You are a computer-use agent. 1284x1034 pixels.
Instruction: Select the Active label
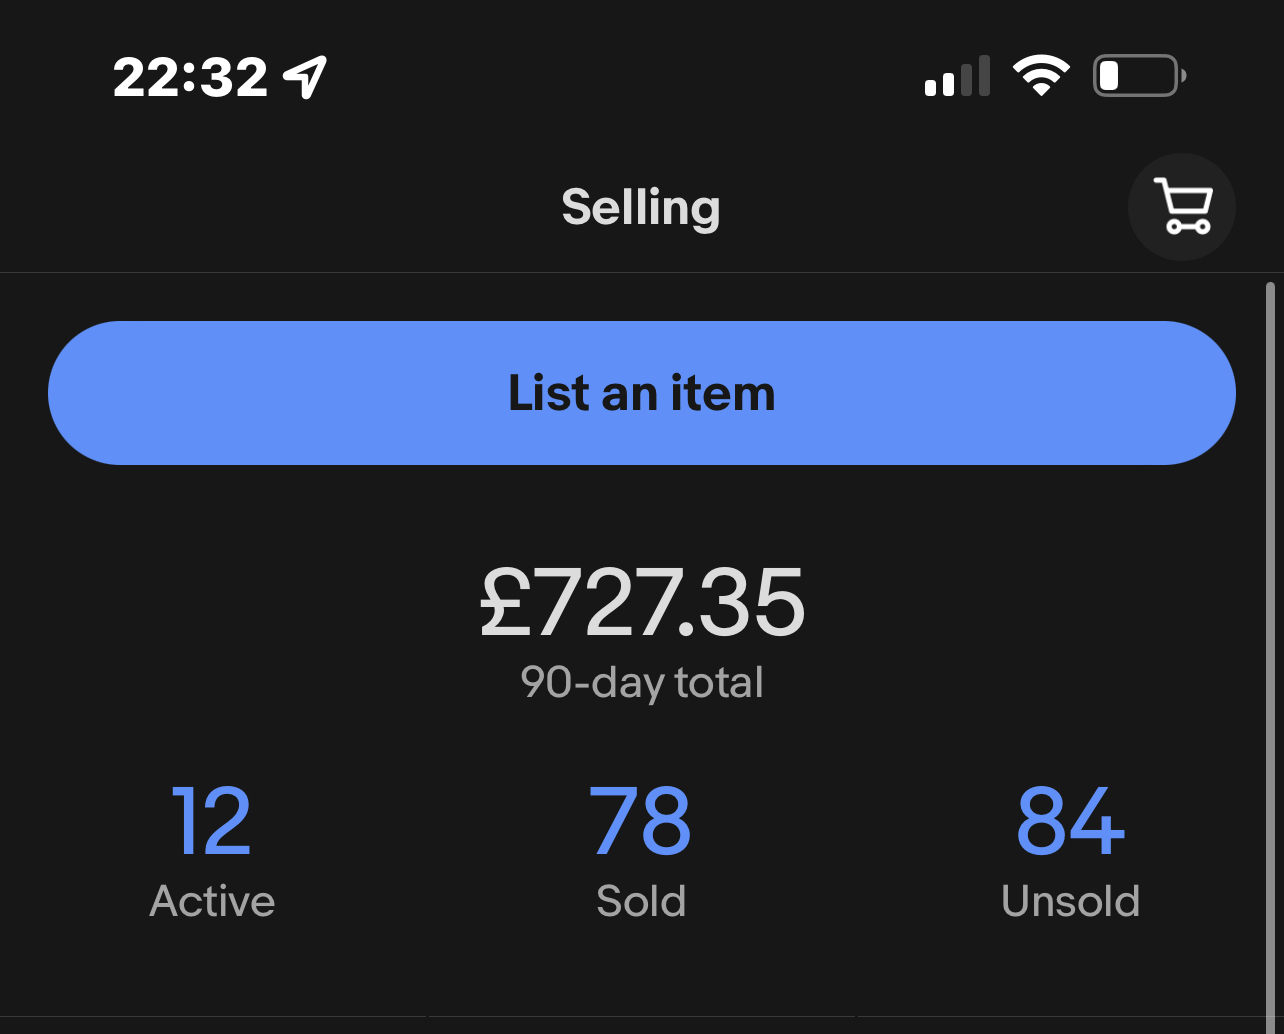tap(212, 901)
